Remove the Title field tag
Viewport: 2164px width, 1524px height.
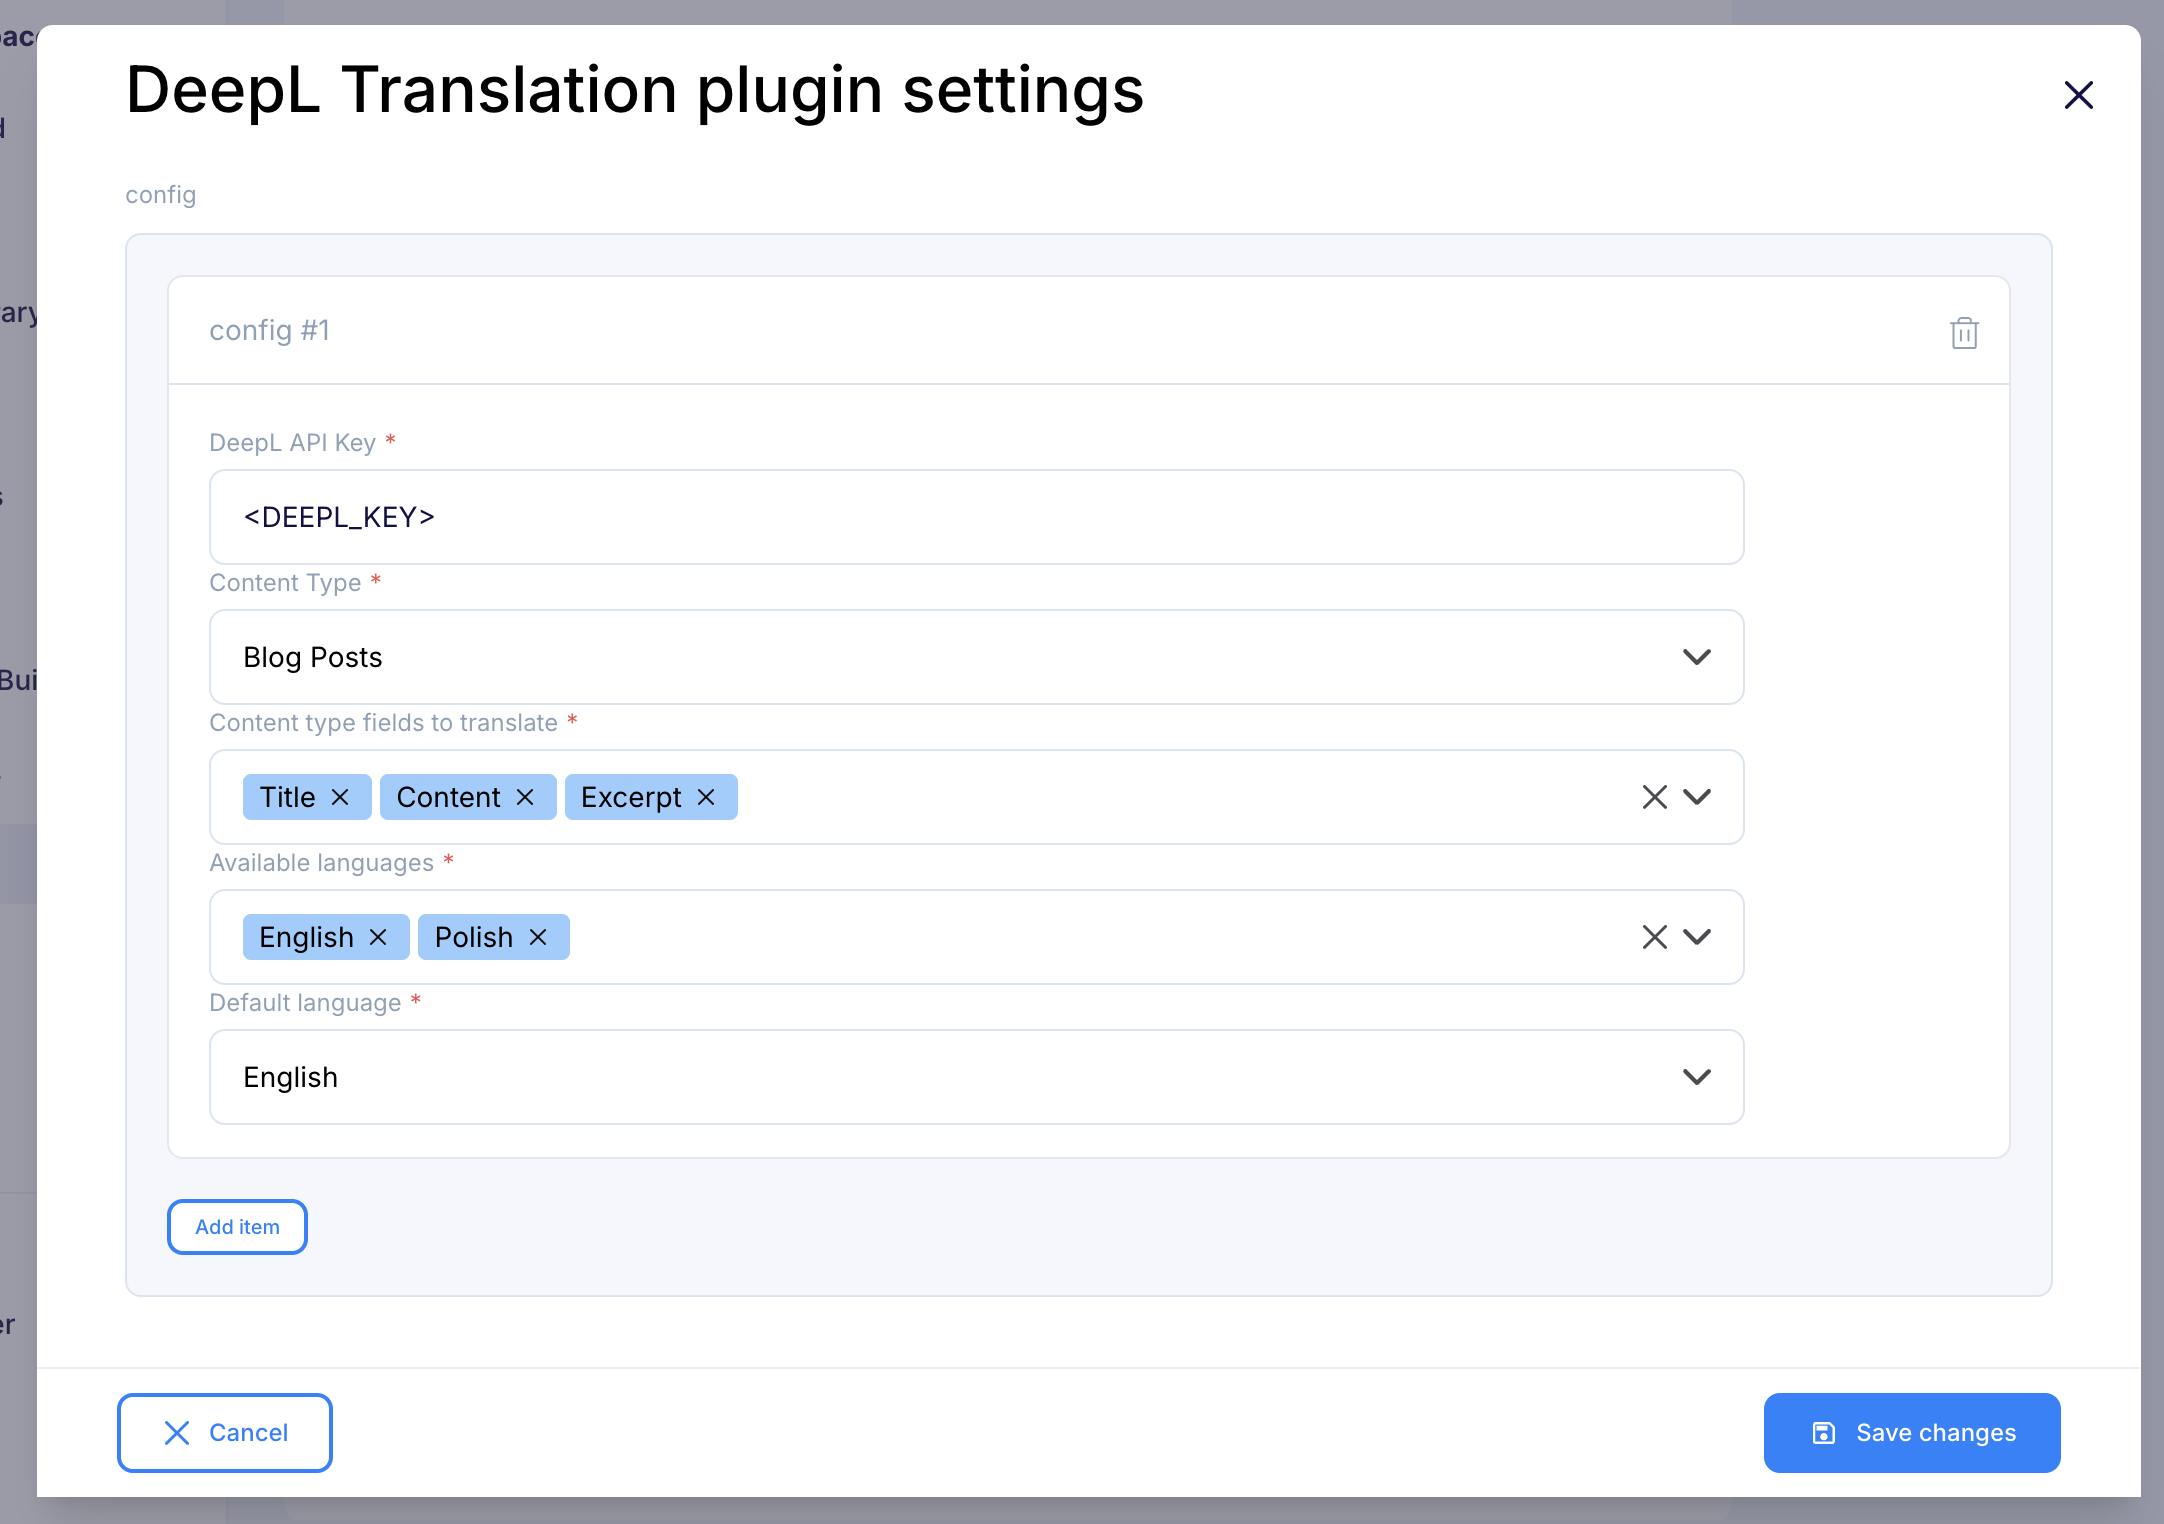point(340,797)
